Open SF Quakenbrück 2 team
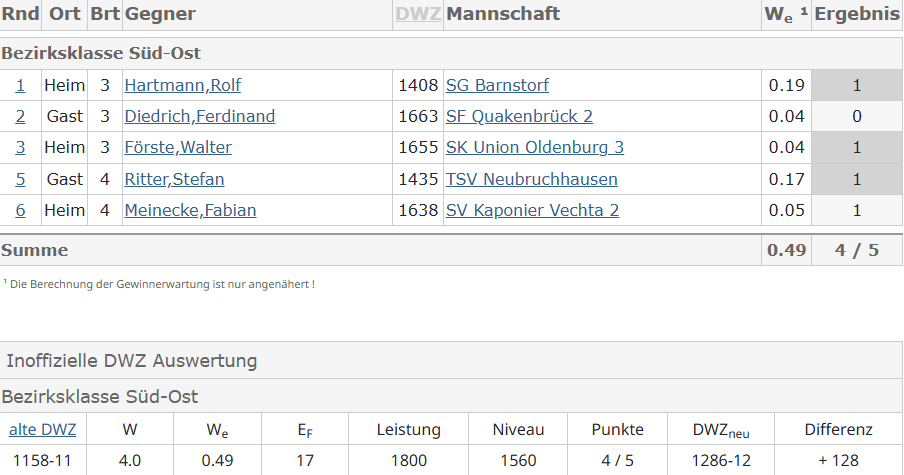This screenshot has height=475, width=904. [519, 117]
